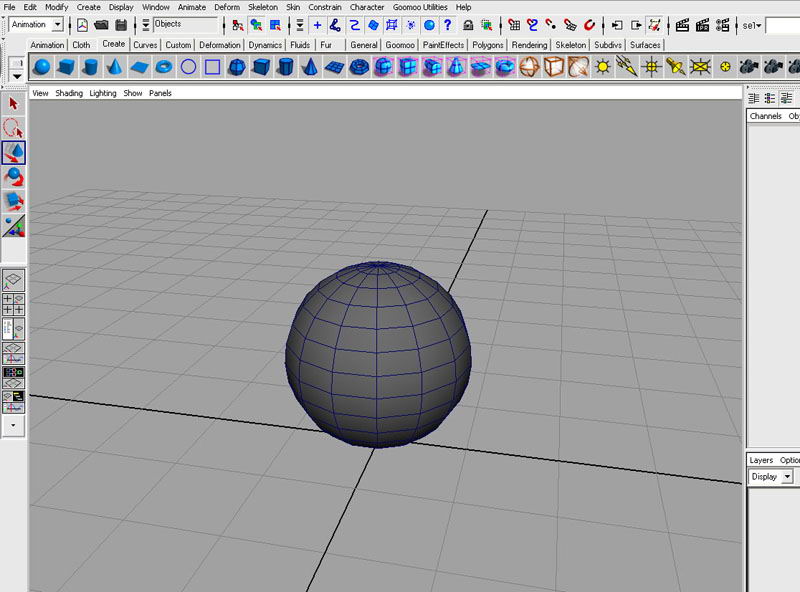Switch to the Polygons shelf tab

click(488, 45)
